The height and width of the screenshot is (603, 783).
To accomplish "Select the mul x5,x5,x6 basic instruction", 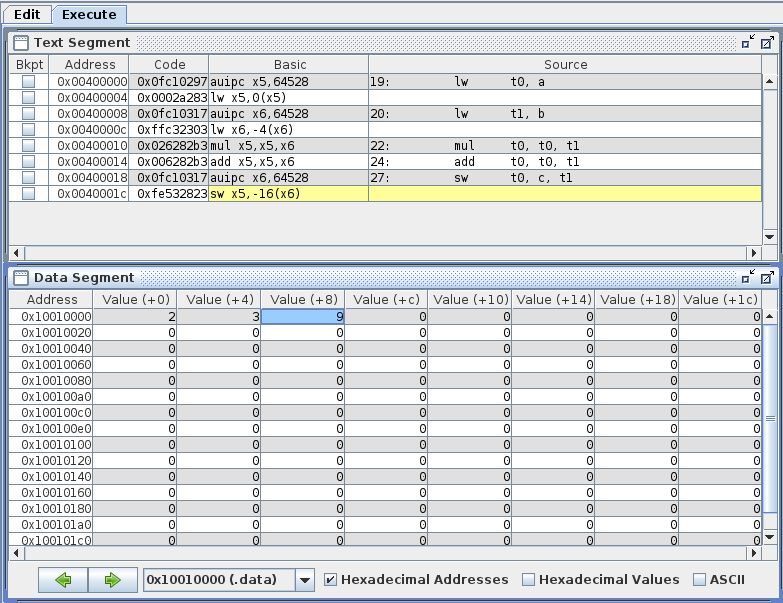I will (x=289, y=146).
